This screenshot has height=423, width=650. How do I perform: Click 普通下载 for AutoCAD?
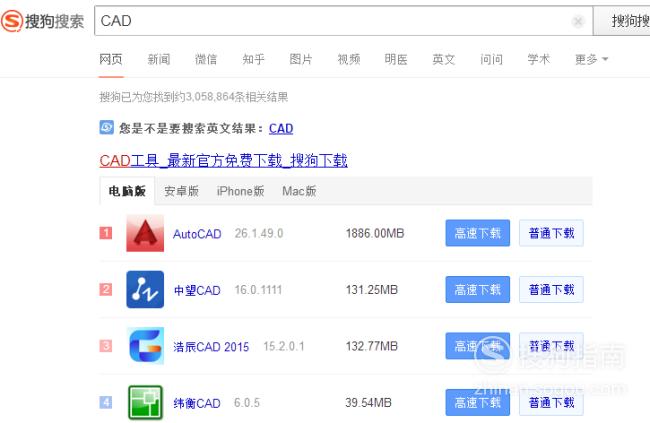click(x=551, y=233)
